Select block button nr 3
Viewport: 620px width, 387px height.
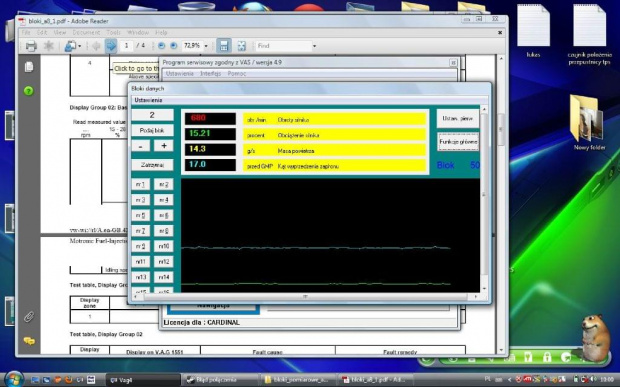140,200
